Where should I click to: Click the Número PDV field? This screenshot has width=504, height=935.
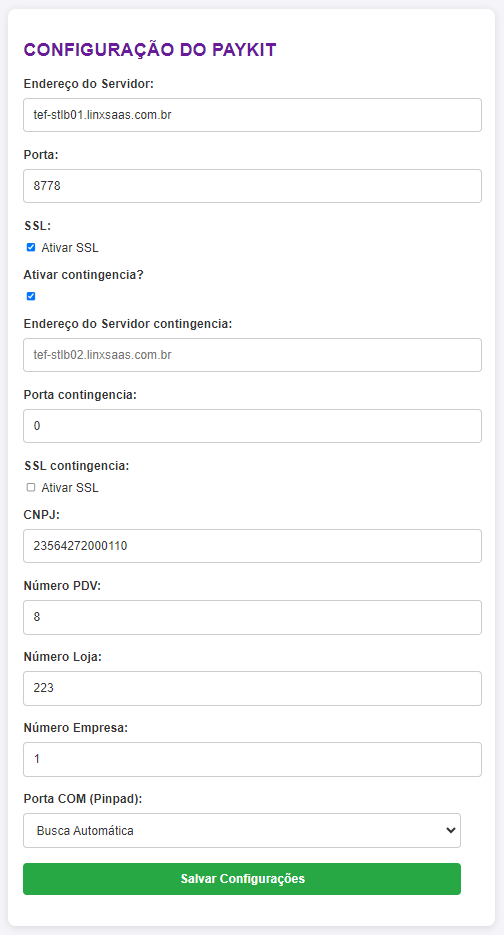[x=252, y=617]
